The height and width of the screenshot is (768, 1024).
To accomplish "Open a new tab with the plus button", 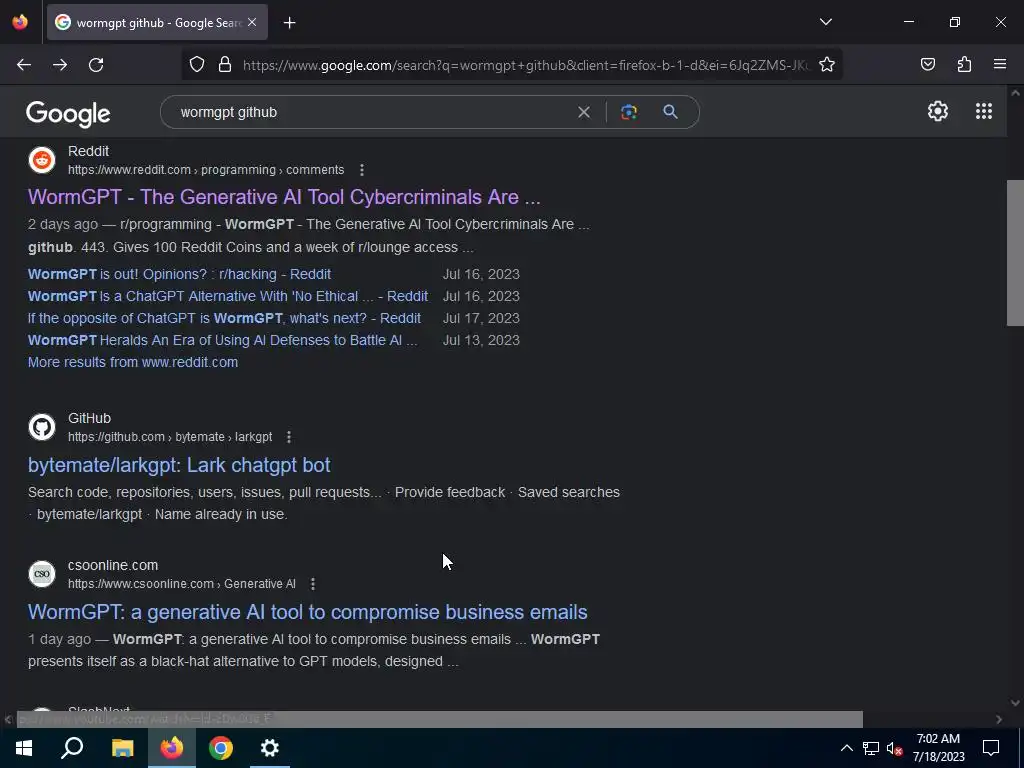I will point(289,23).
